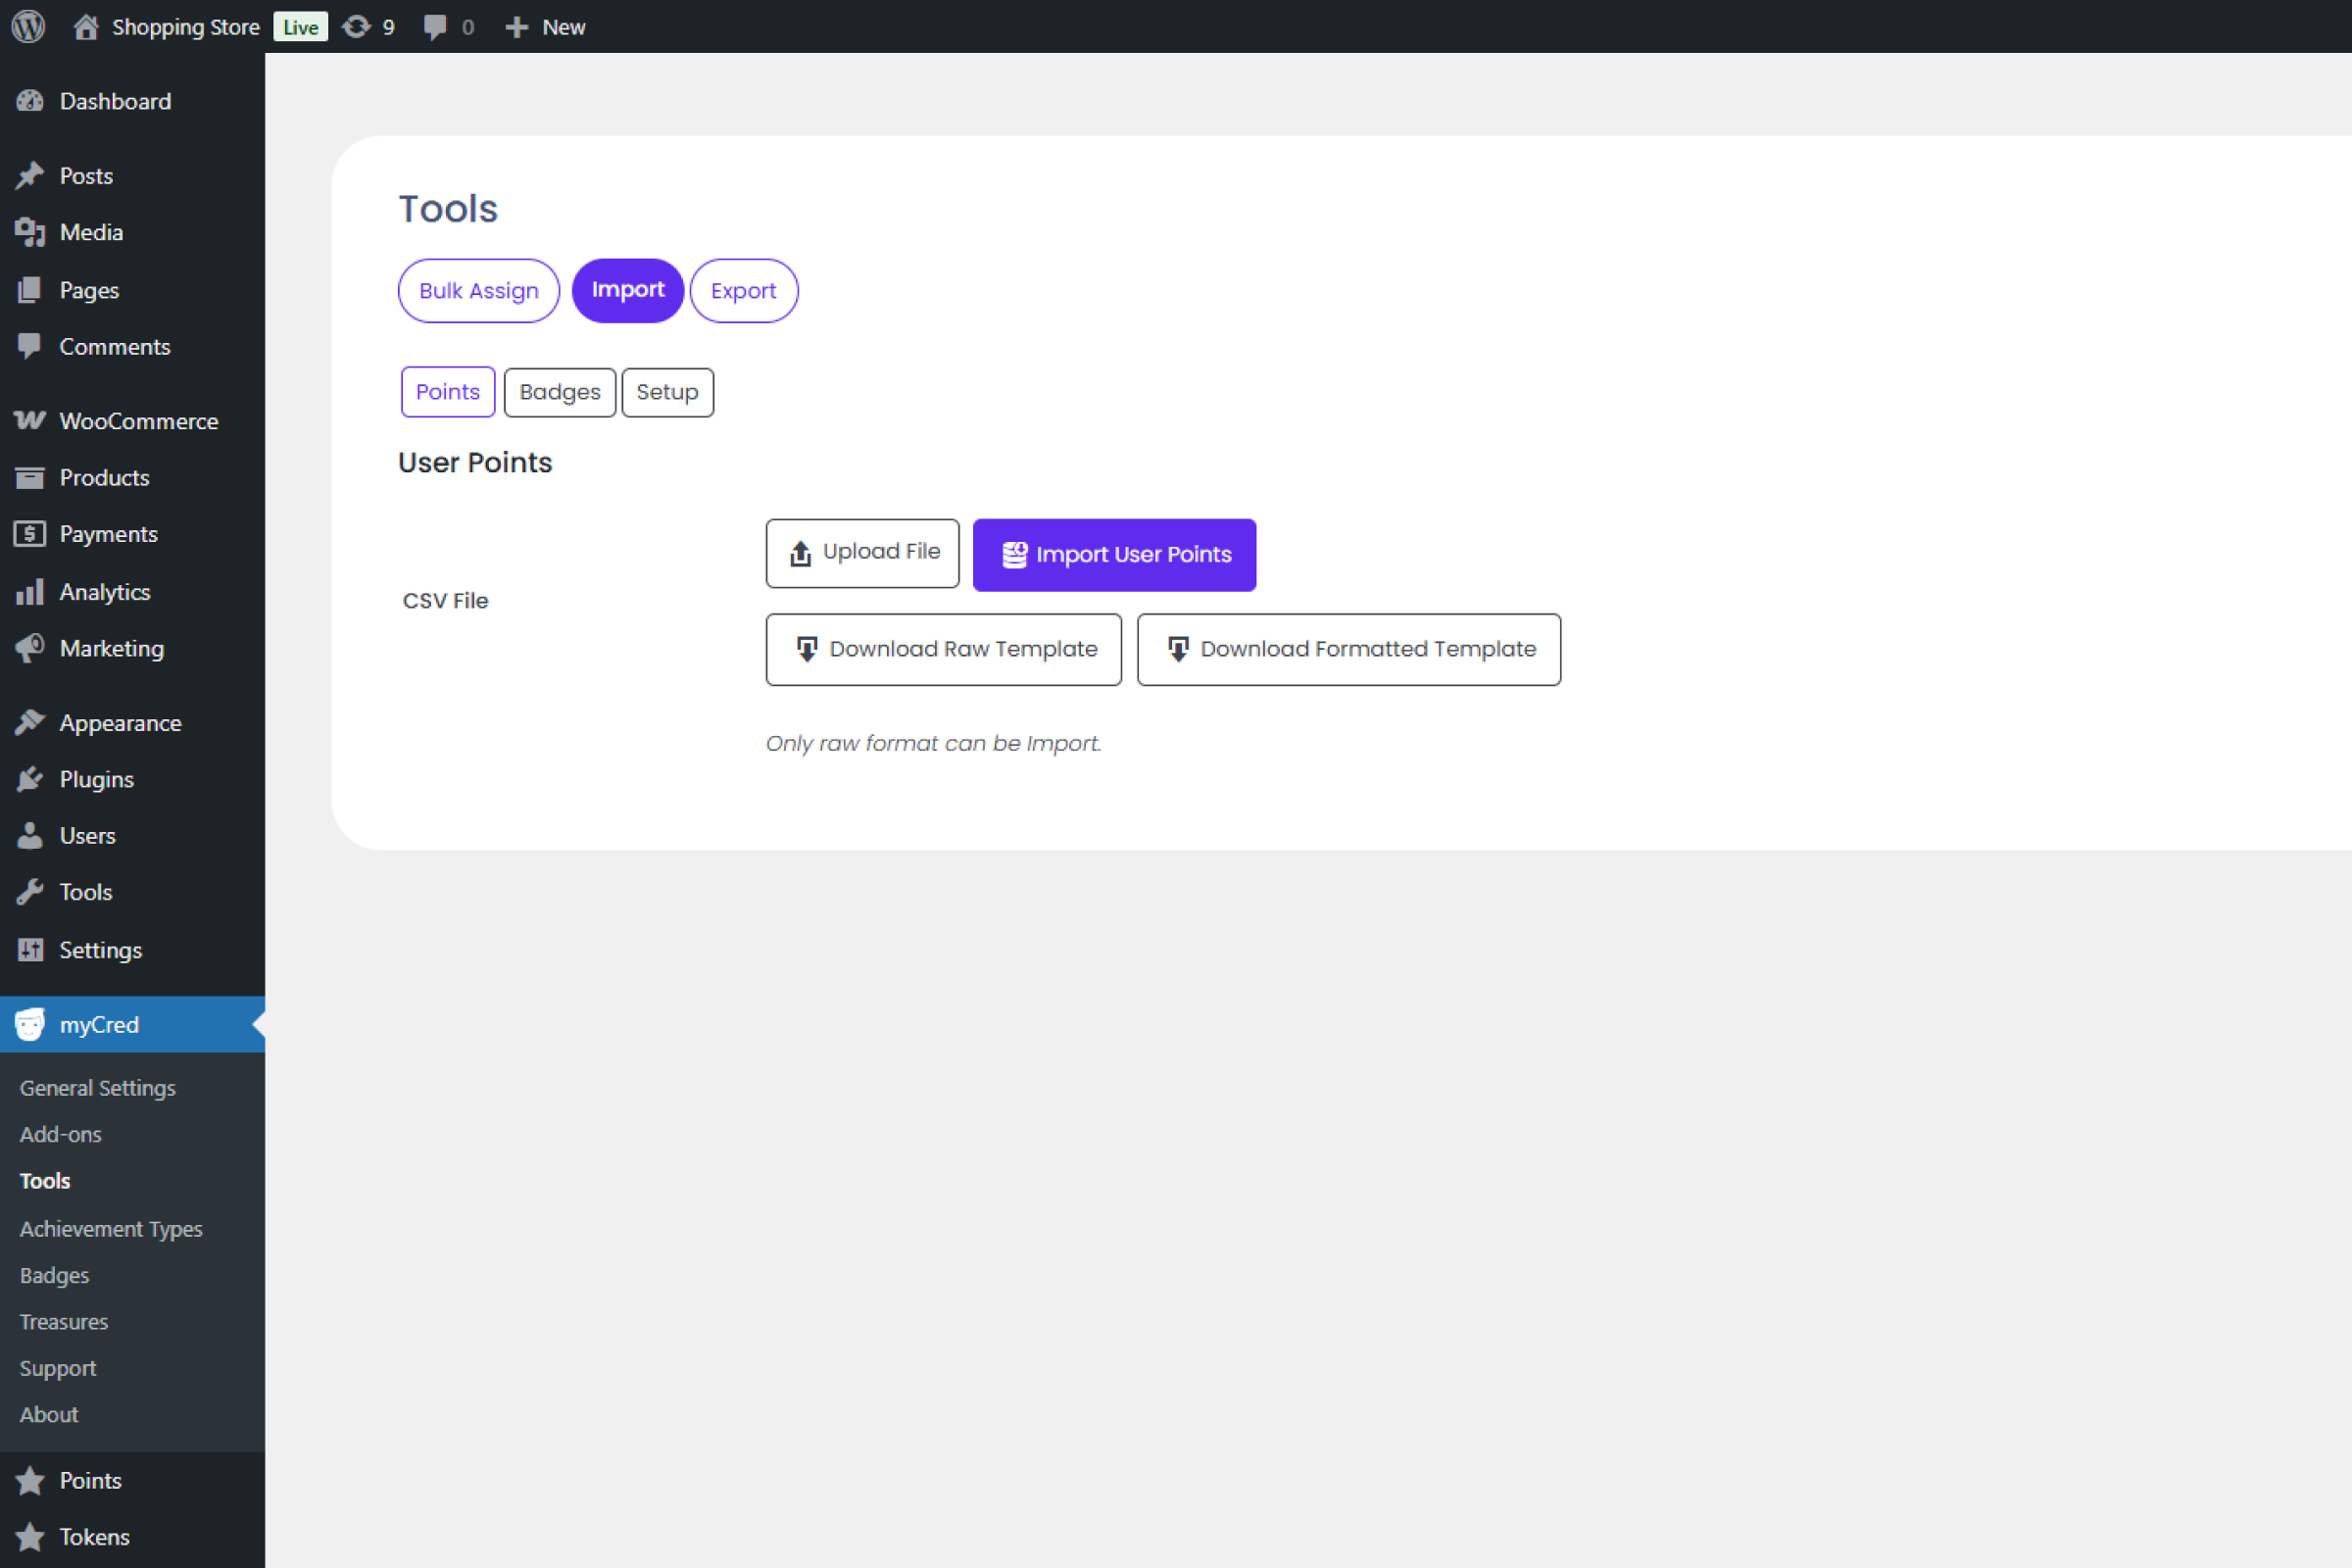
Task: Click the WordPress logo icon
Action: click(x=28, y=26)
